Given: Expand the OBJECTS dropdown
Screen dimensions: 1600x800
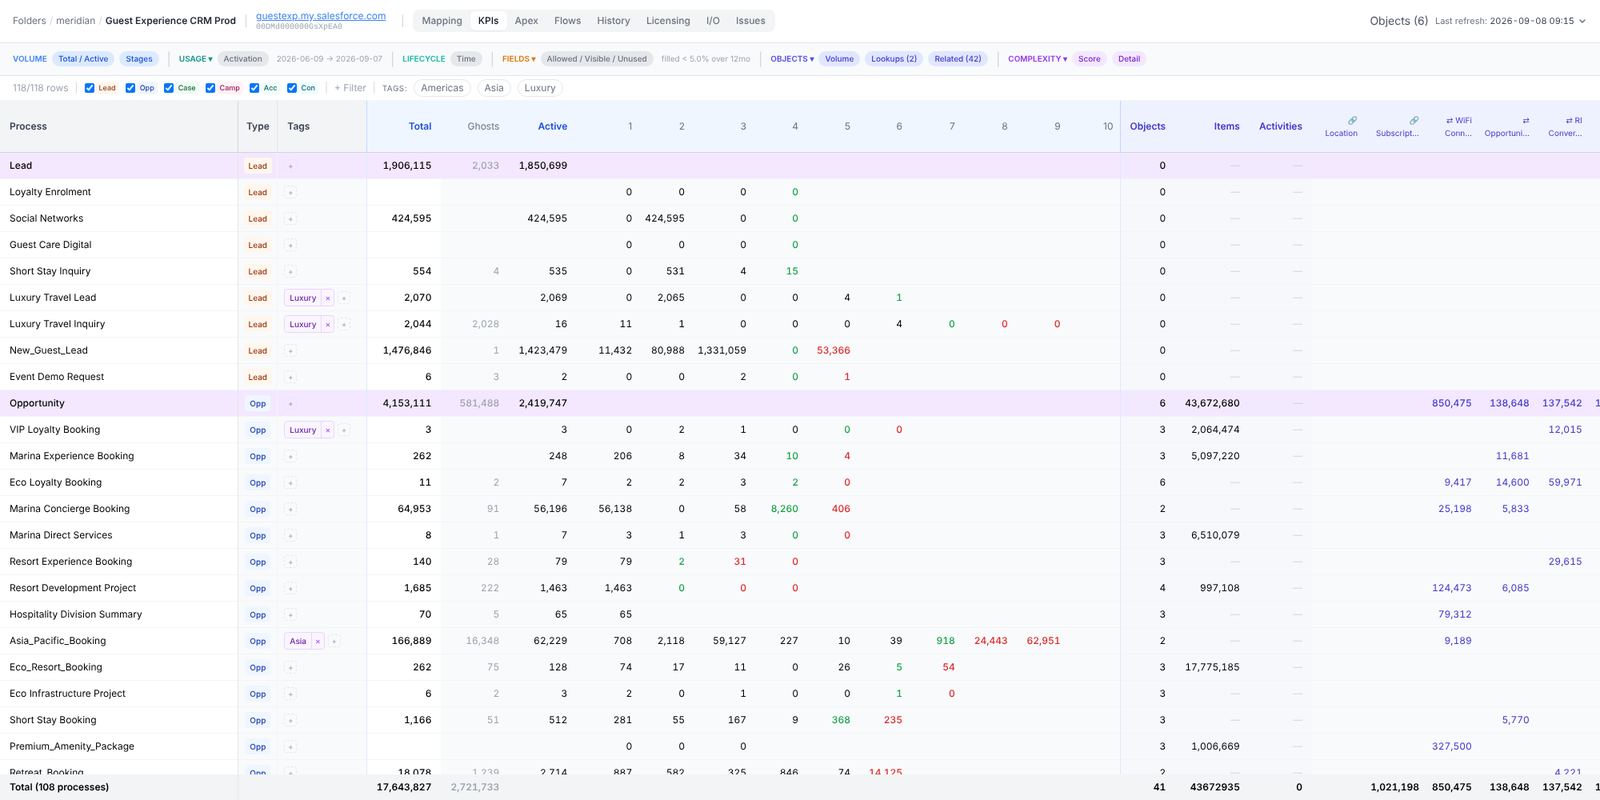Looking at the screenshot, I should pos(792,59).
